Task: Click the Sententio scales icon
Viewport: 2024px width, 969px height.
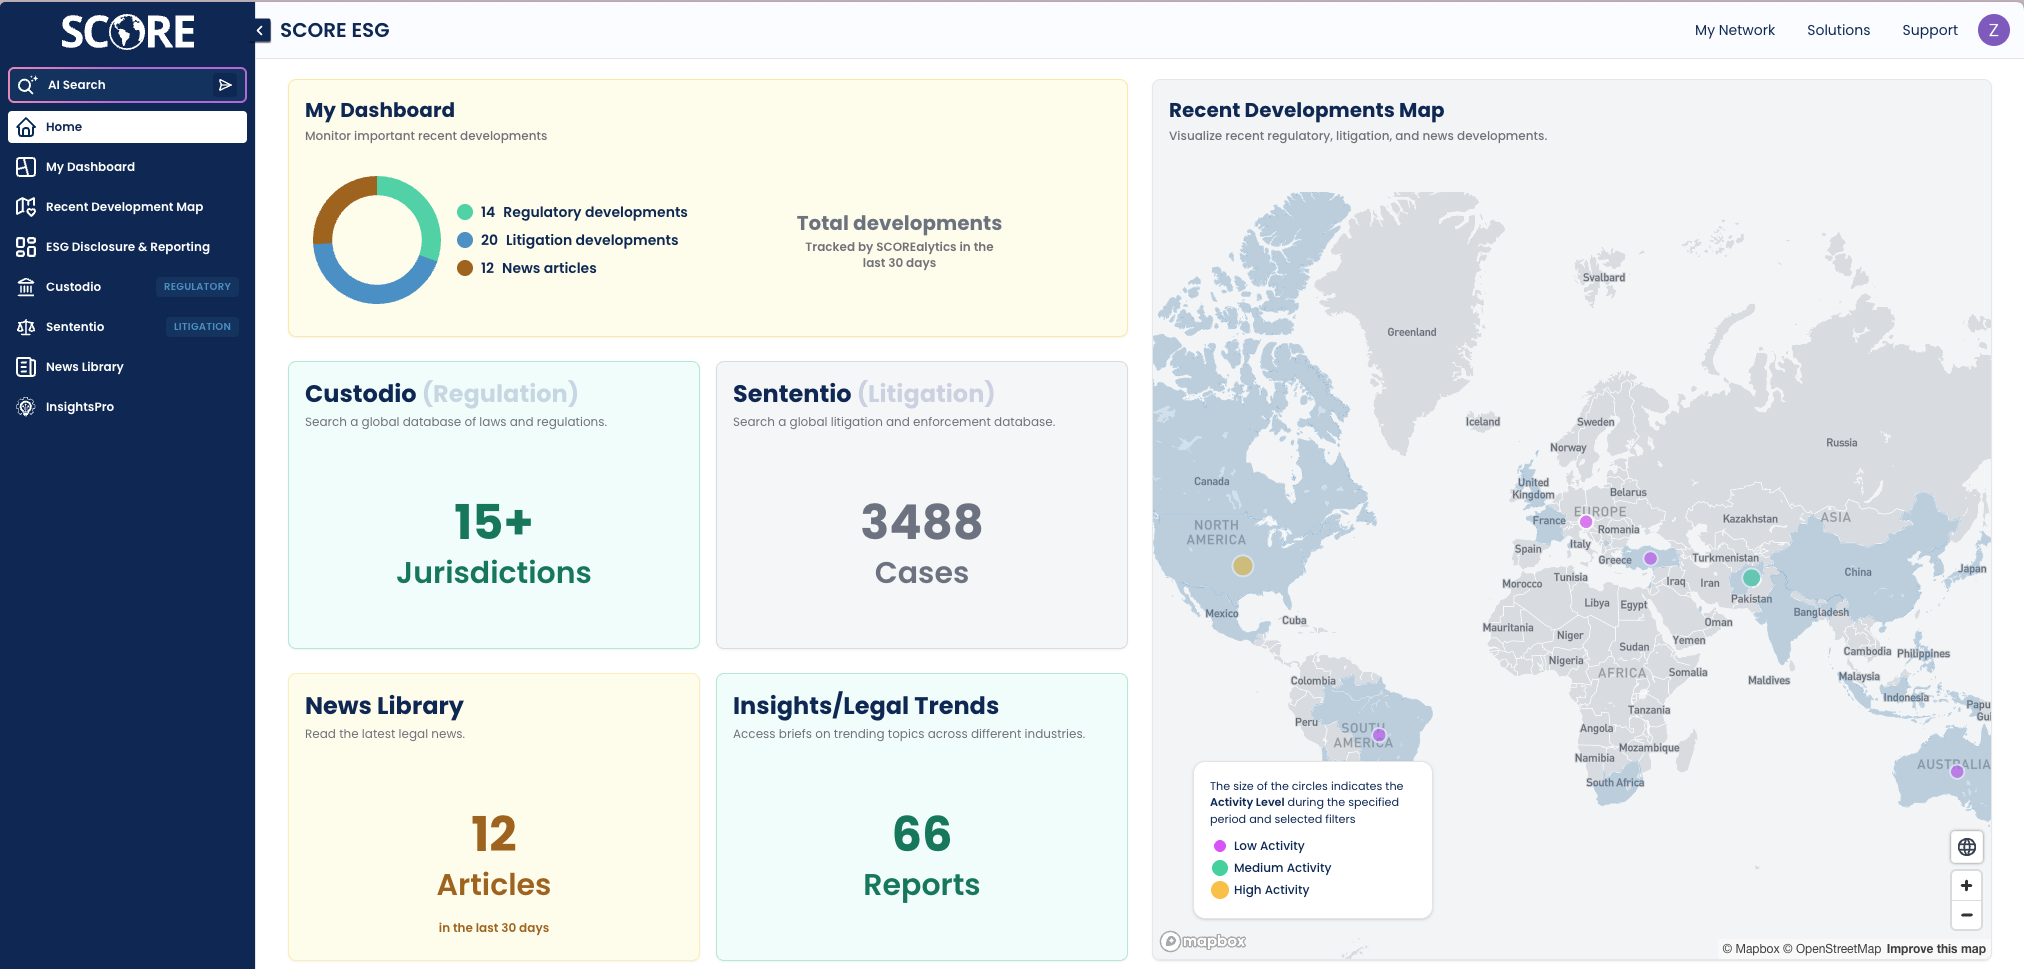Action: 27,327
